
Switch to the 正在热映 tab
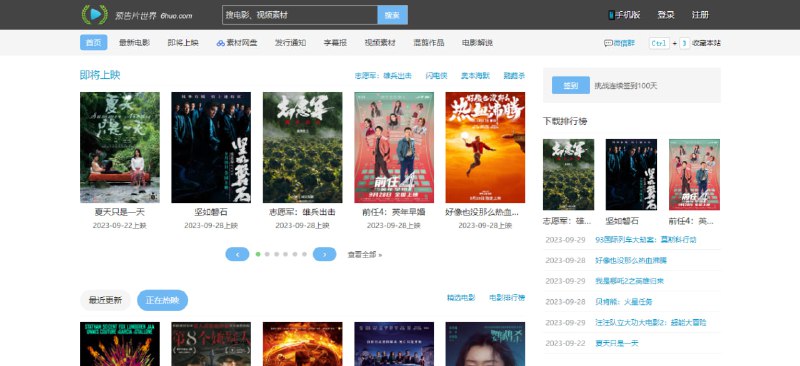coord(162,300)
